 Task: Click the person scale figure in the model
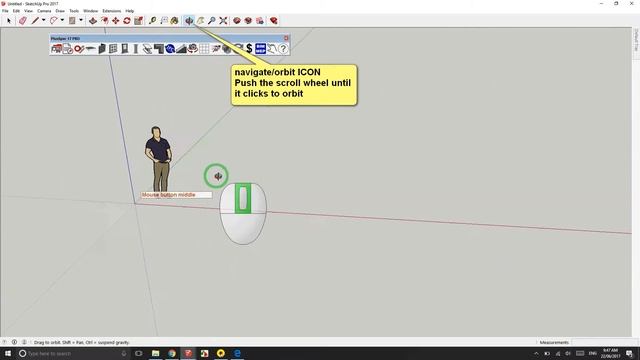pos(159,160)
